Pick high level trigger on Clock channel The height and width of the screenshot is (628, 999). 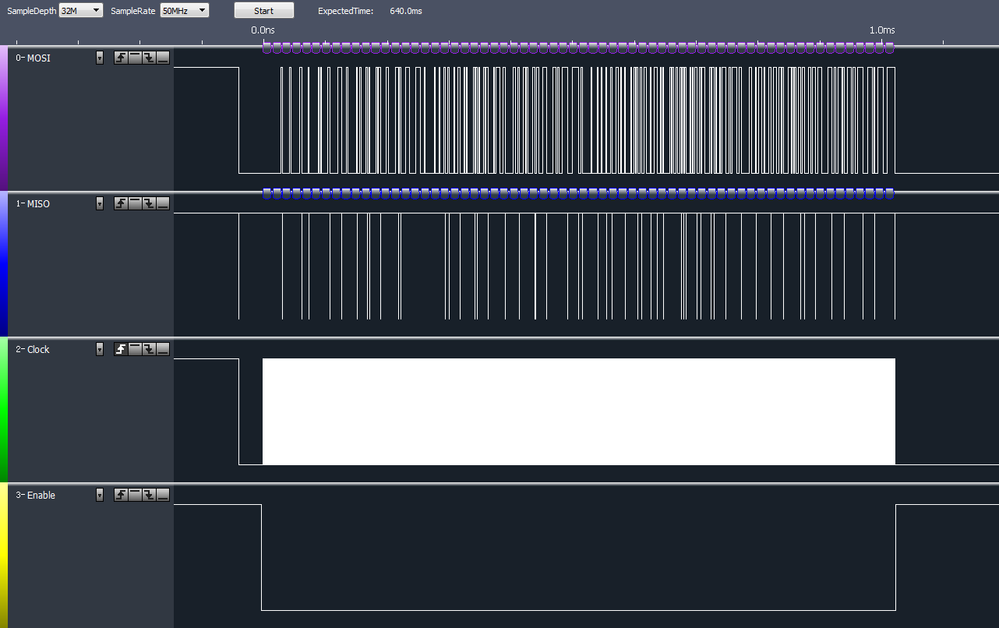point(135,349)
